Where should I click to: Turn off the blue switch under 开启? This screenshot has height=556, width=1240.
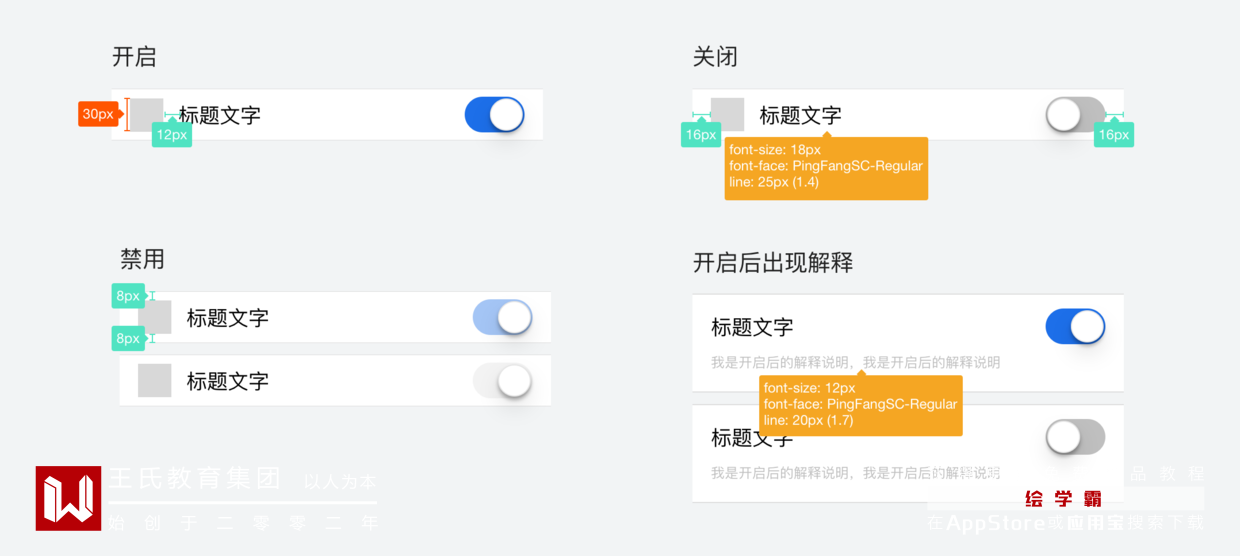495,115
